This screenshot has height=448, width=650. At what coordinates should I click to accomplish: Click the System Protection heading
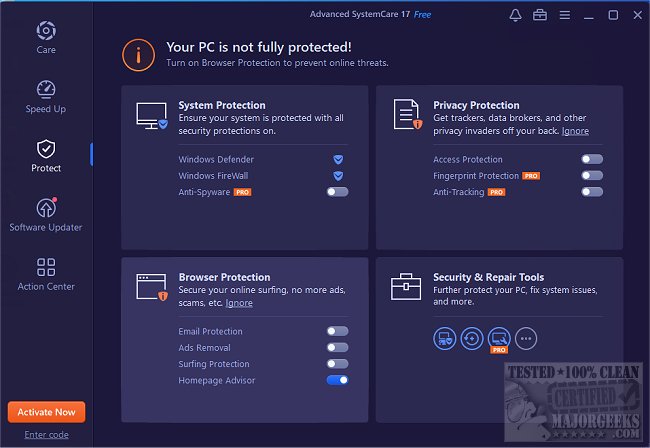[222, 105]
